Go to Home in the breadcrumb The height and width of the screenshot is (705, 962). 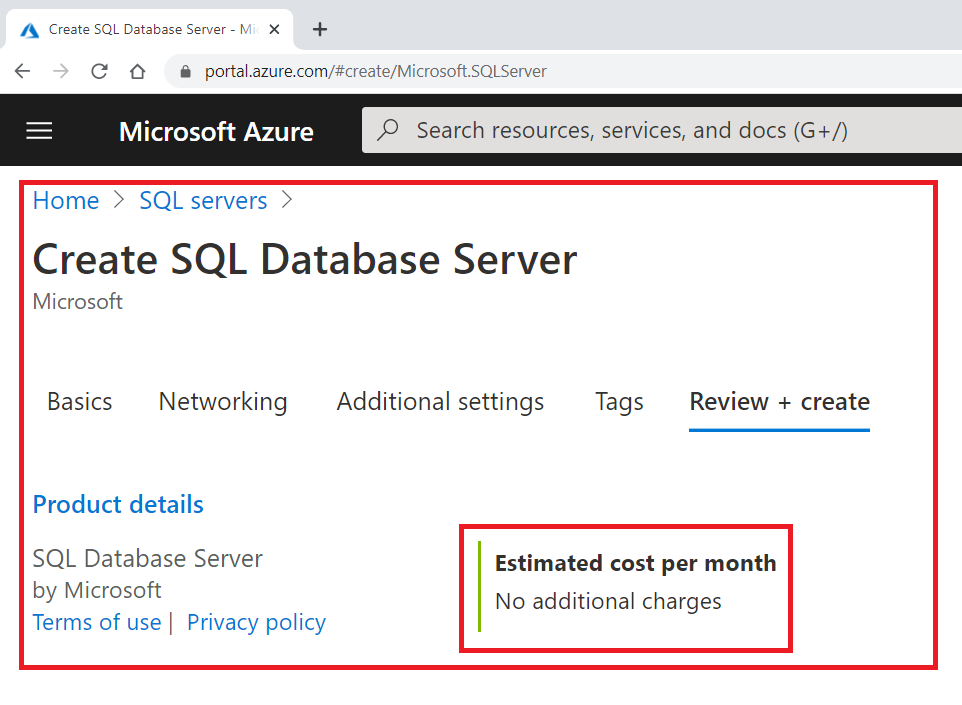coord(66,200)
